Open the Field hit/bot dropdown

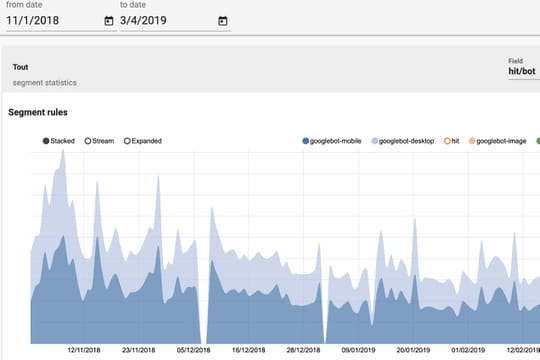[x=524, y=71]
